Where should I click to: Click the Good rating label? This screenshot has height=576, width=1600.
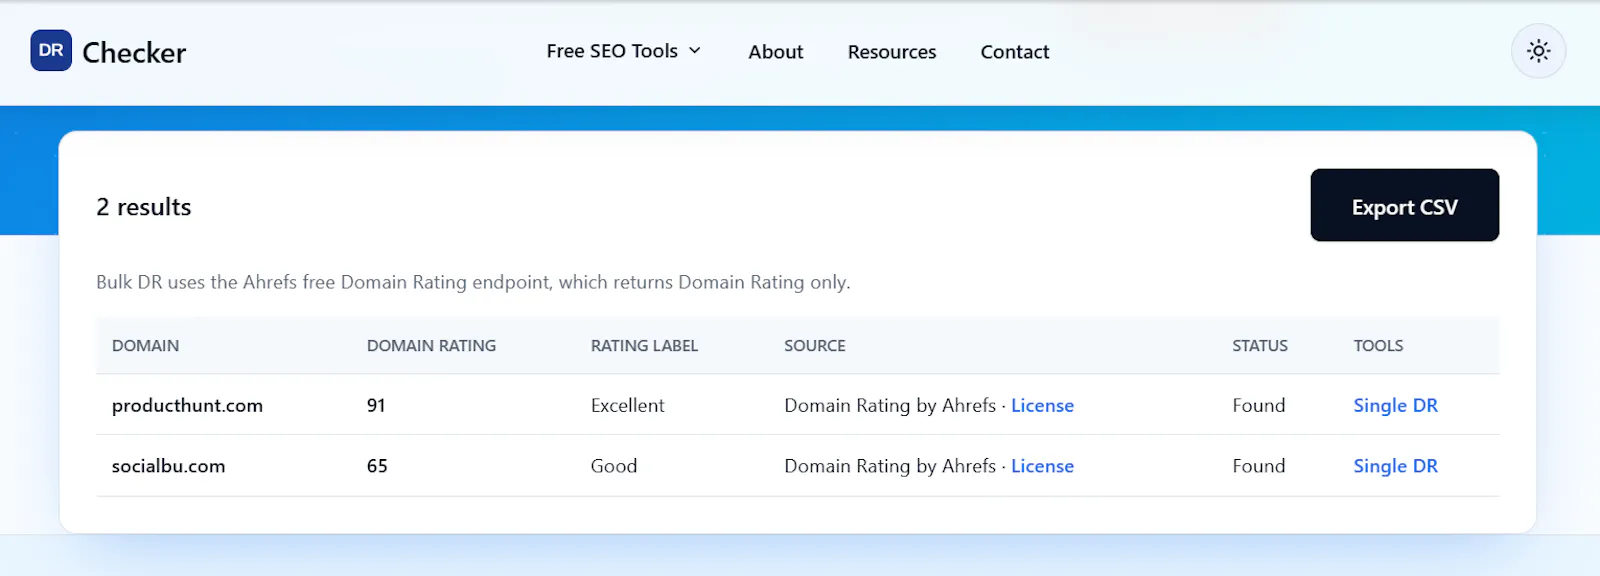(x=613, y=466)
